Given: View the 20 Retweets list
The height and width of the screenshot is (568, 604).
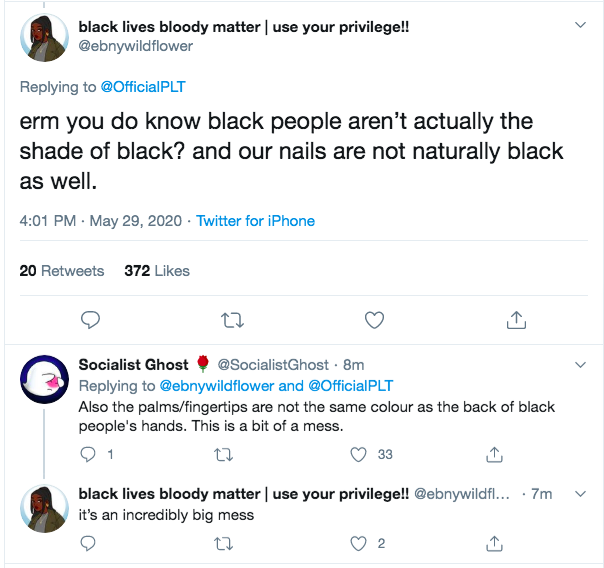Looking at the screenshot, I should pos(62,271).
